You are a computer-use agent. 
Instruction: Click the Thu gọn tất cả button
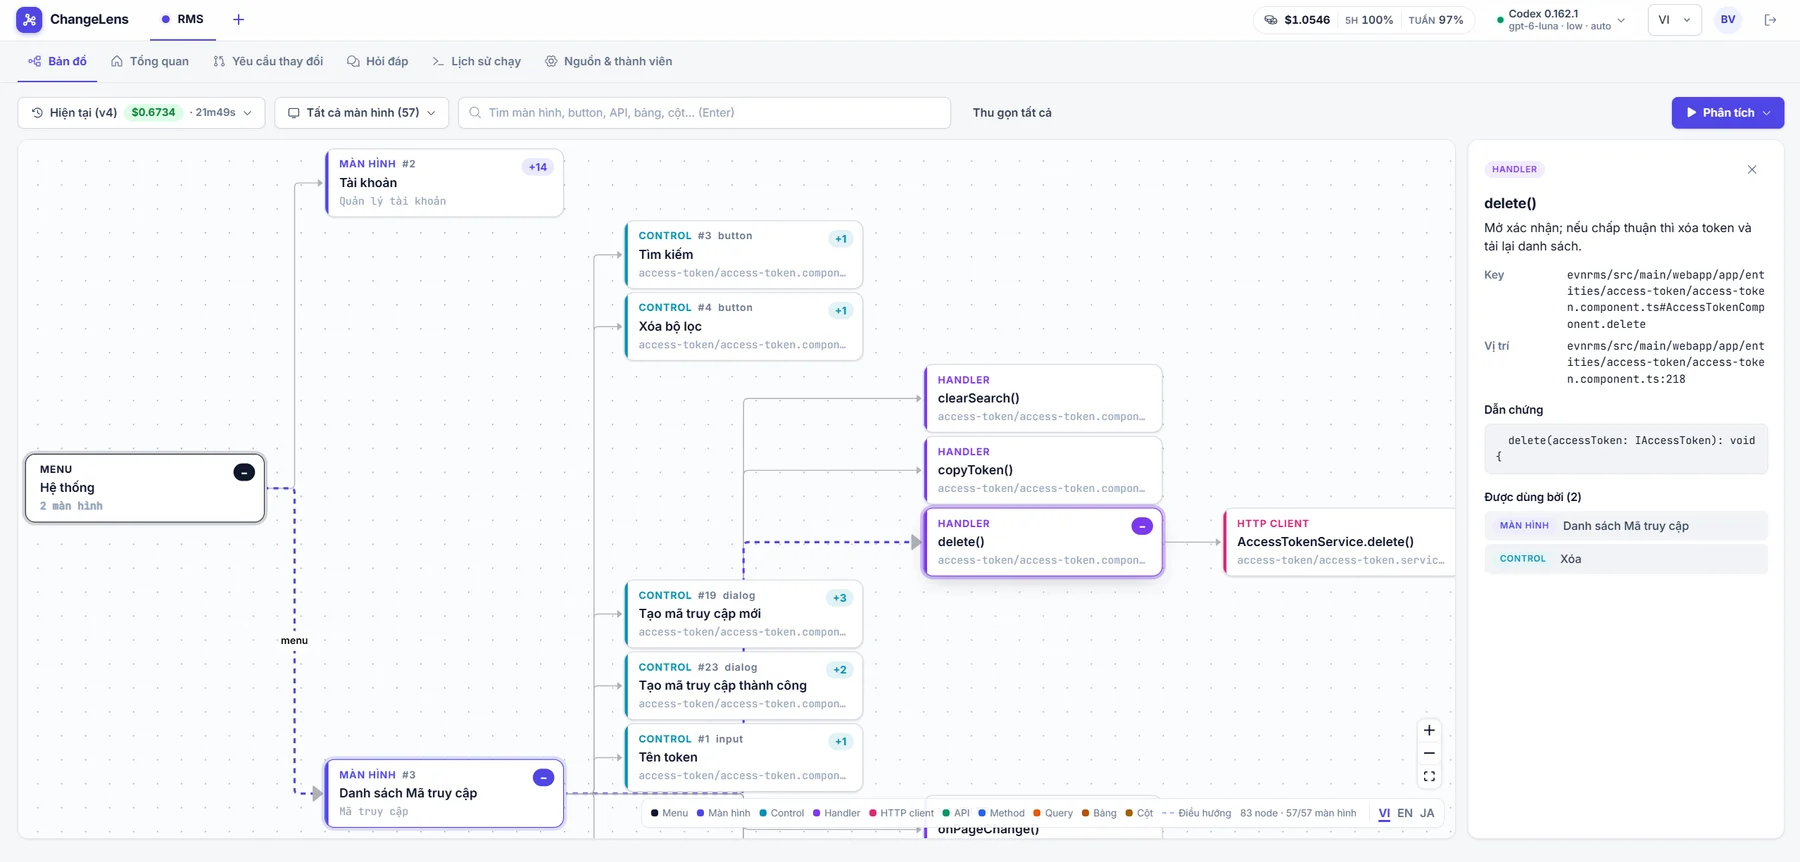[x=1012, y=113]
